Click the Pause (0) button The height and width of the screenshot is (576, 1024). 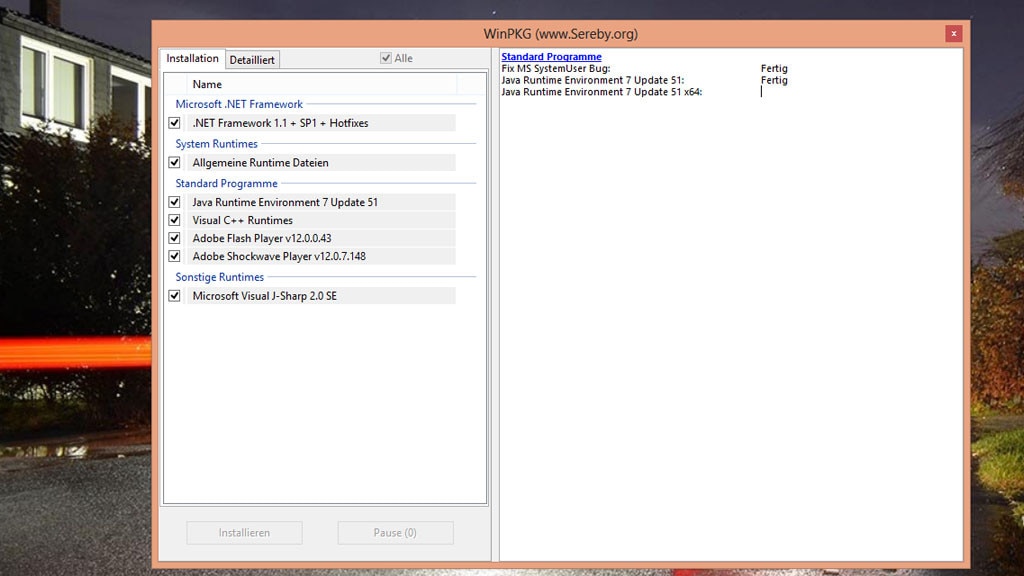click(x=395, y=533)
